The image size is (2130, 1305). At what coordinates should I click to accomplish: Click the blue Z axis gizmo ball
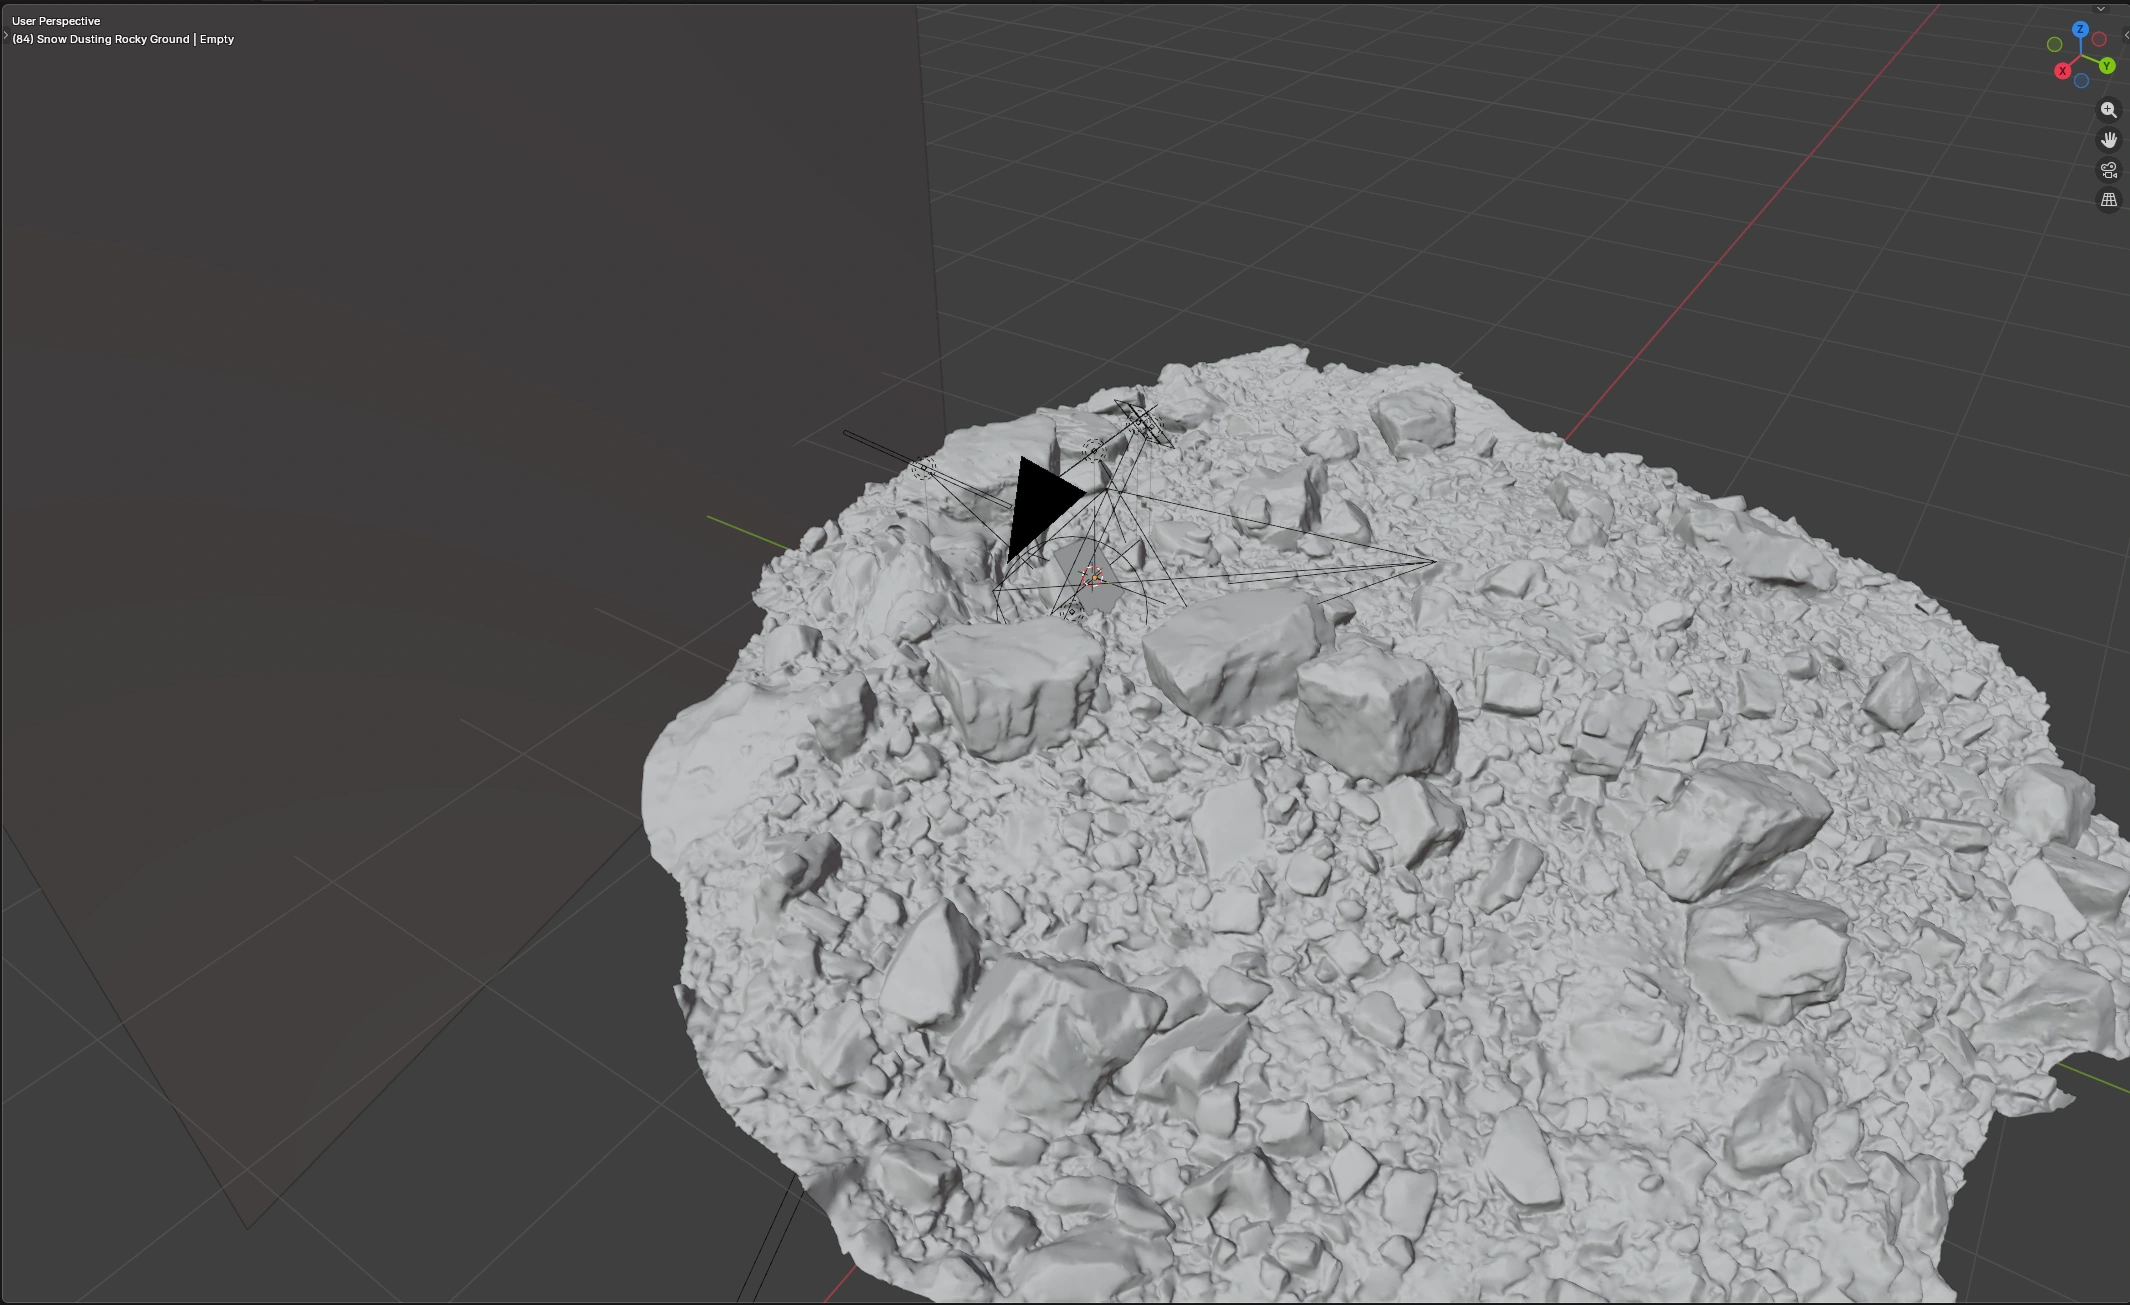(x=2080, y=30)
